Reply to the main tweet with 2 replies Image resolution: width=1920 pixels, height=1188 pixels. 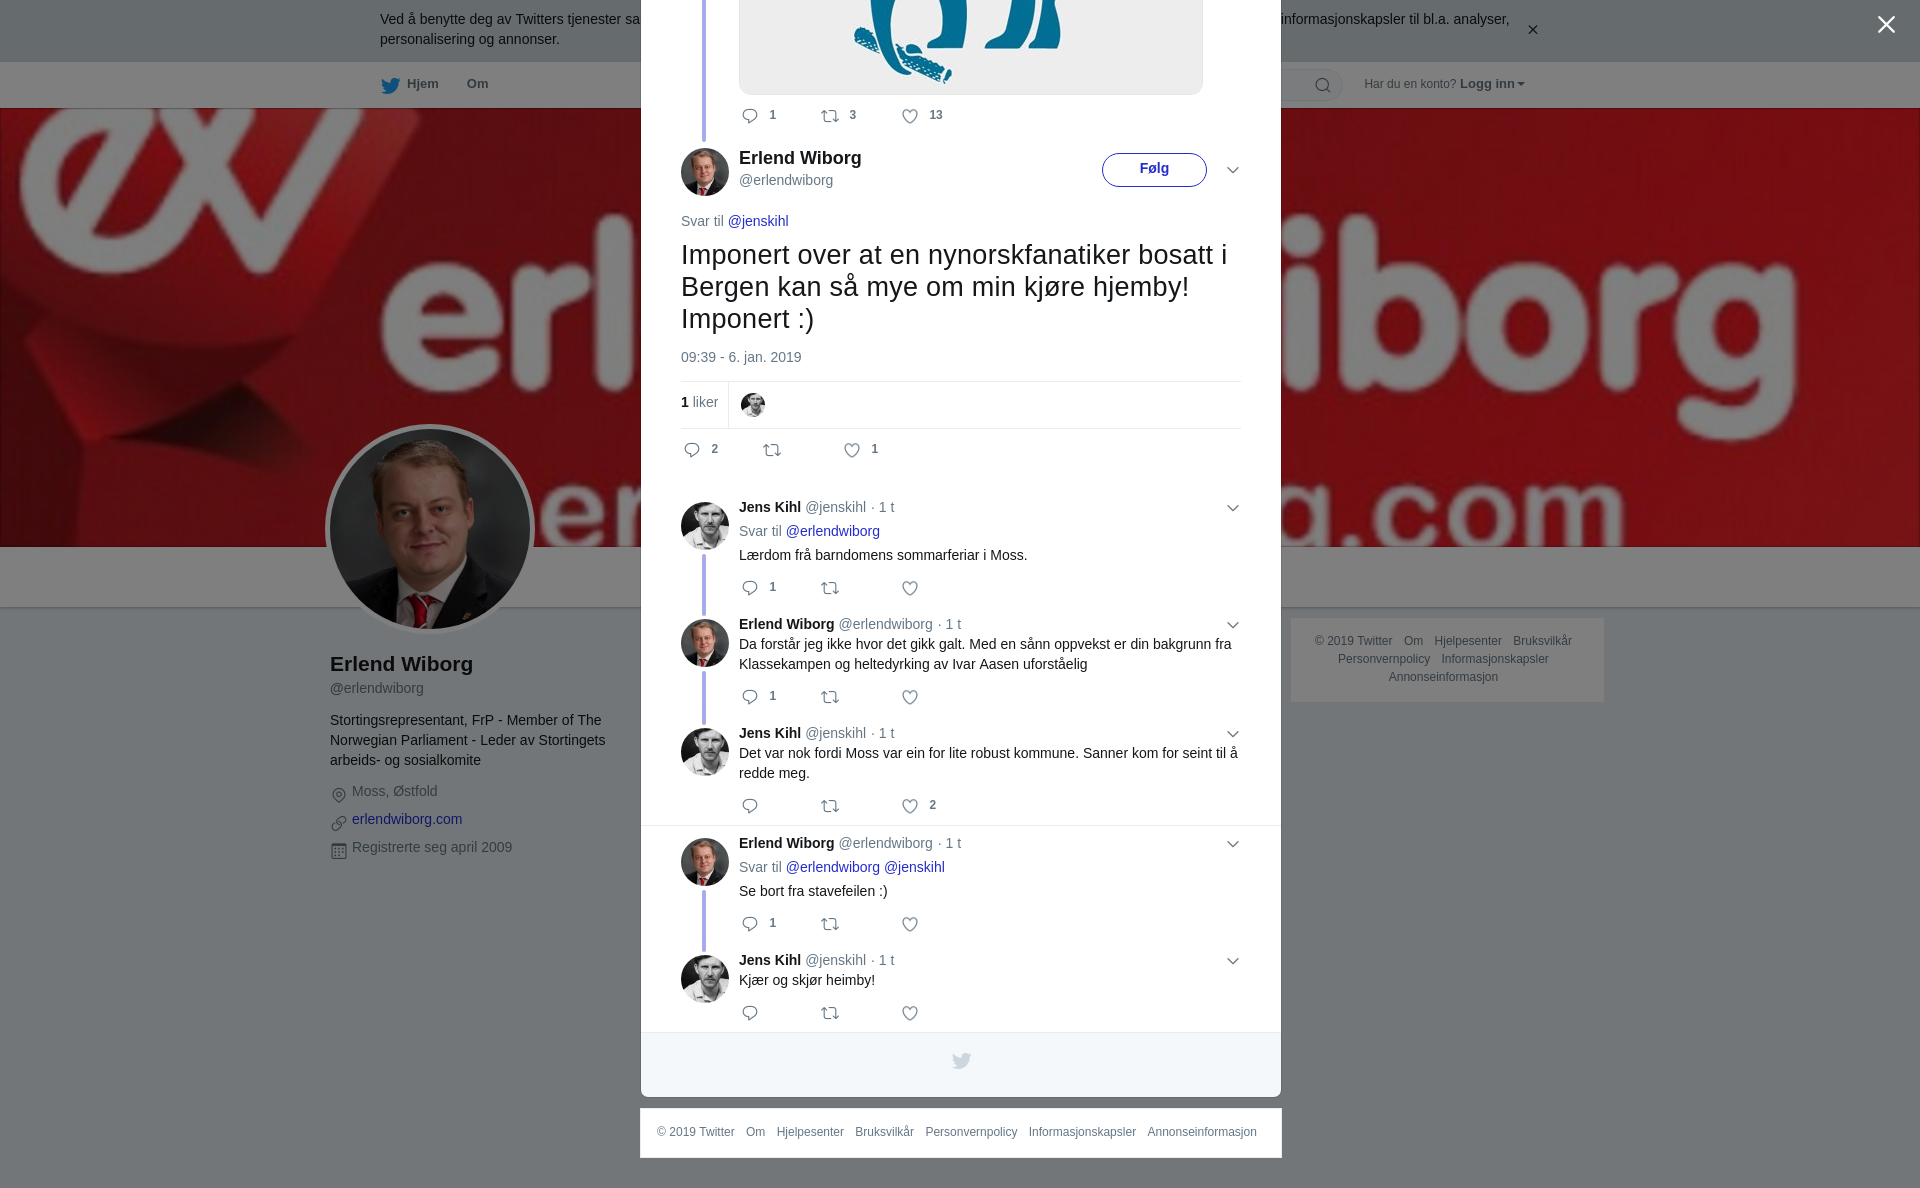(692, 451)
